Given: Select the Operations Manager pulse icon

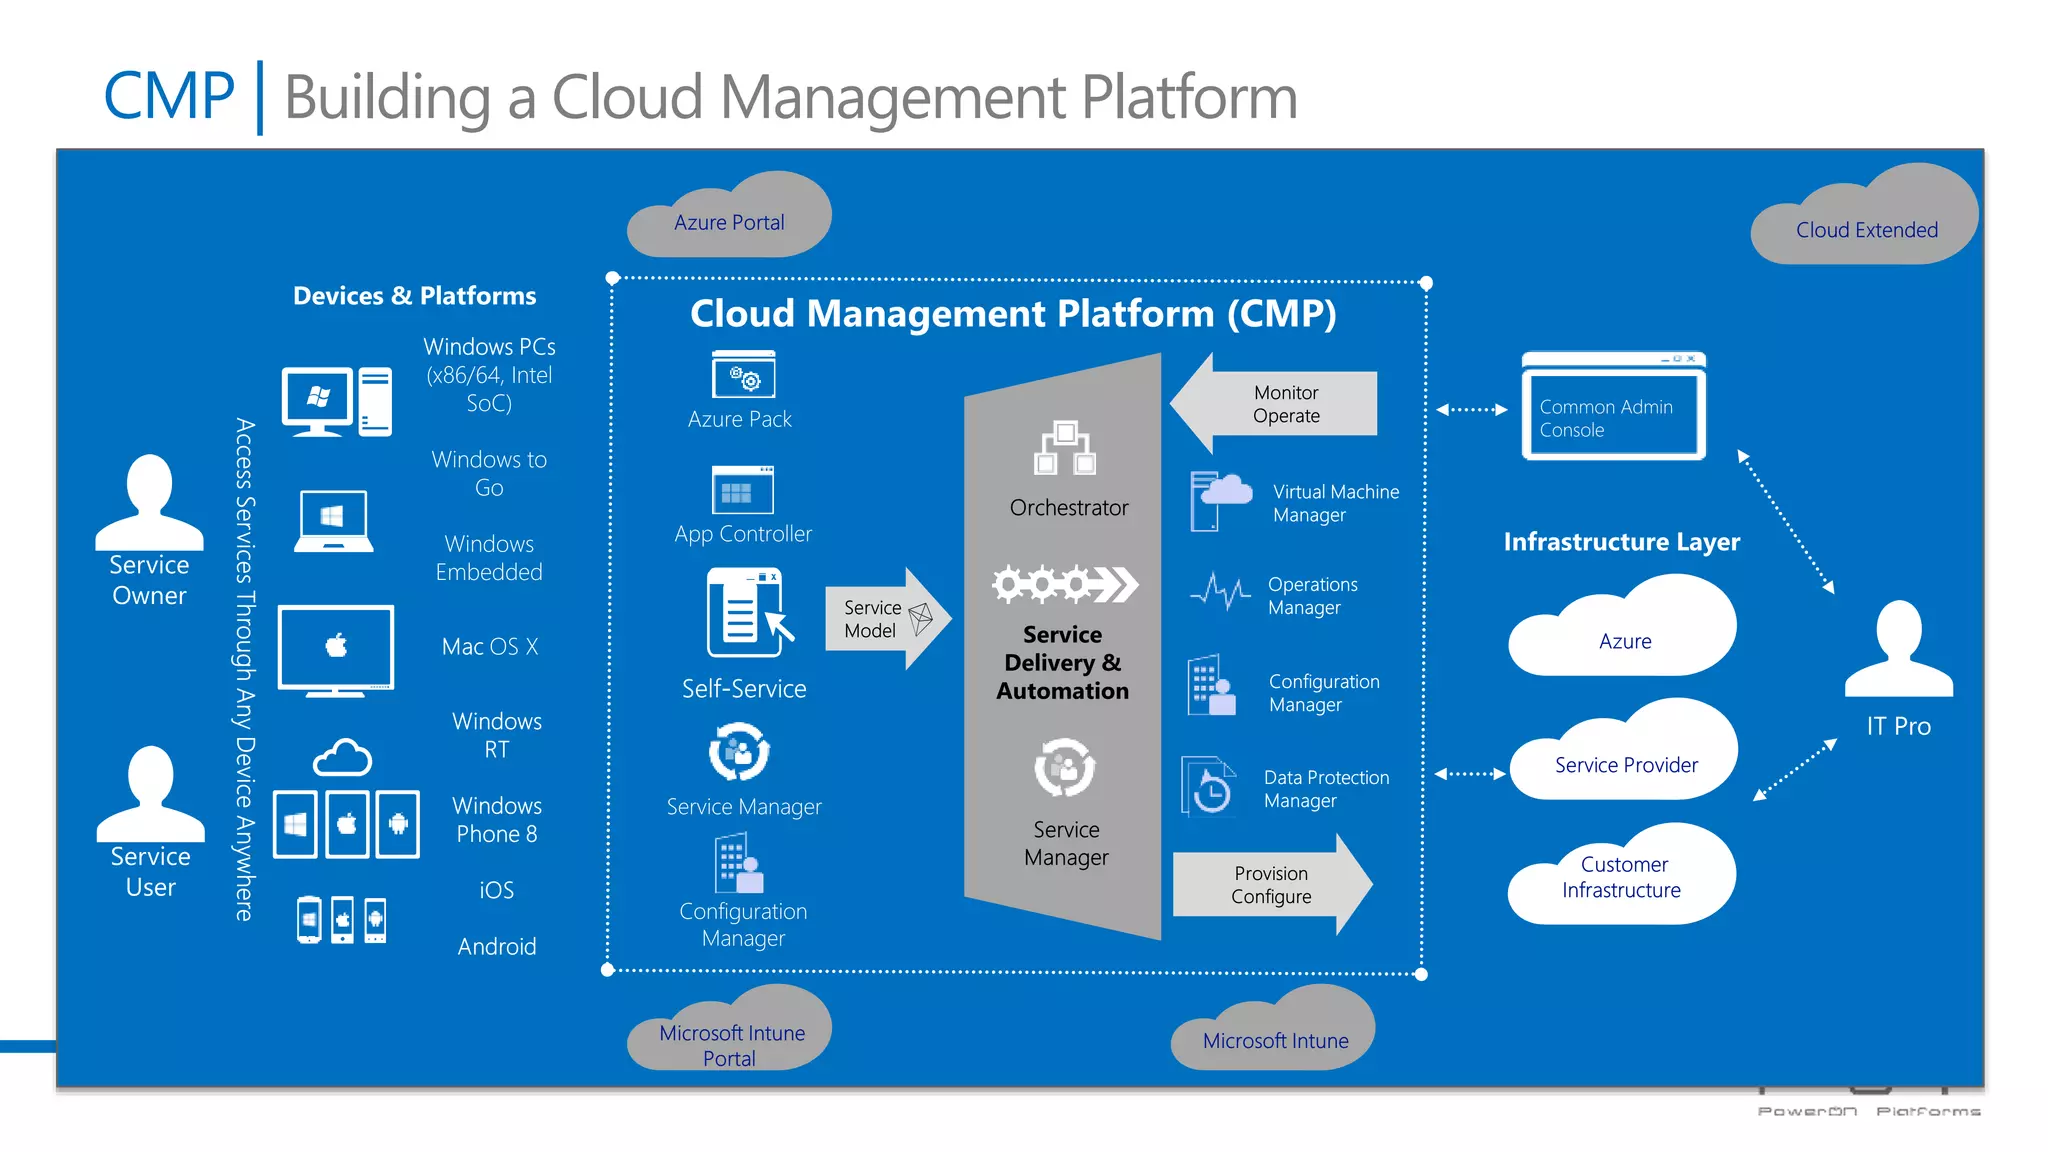Looking at the screenshot, I should tap(1220, 592).
